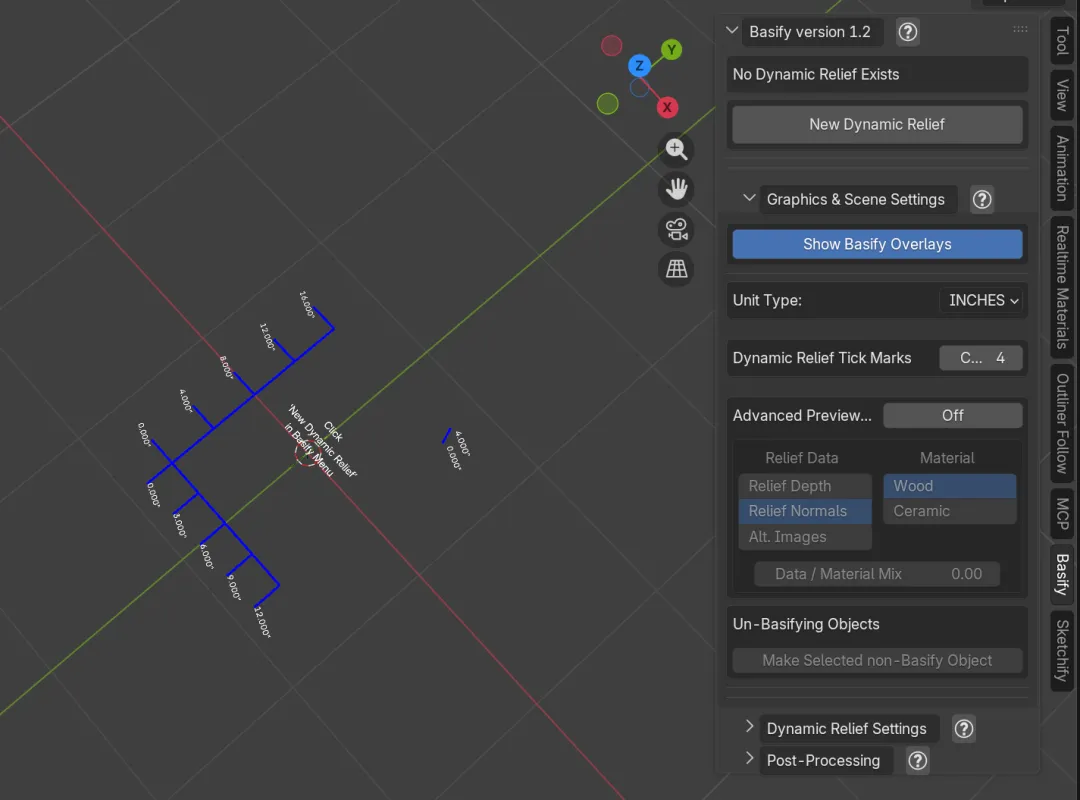Click the Material column label
Viewport: 1080px width, 800px height.
pos(947,458)
